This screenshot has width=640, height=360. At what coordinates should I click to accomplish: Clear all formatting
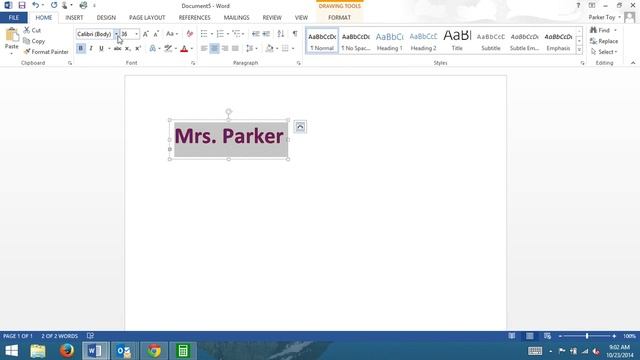[189, 34]
